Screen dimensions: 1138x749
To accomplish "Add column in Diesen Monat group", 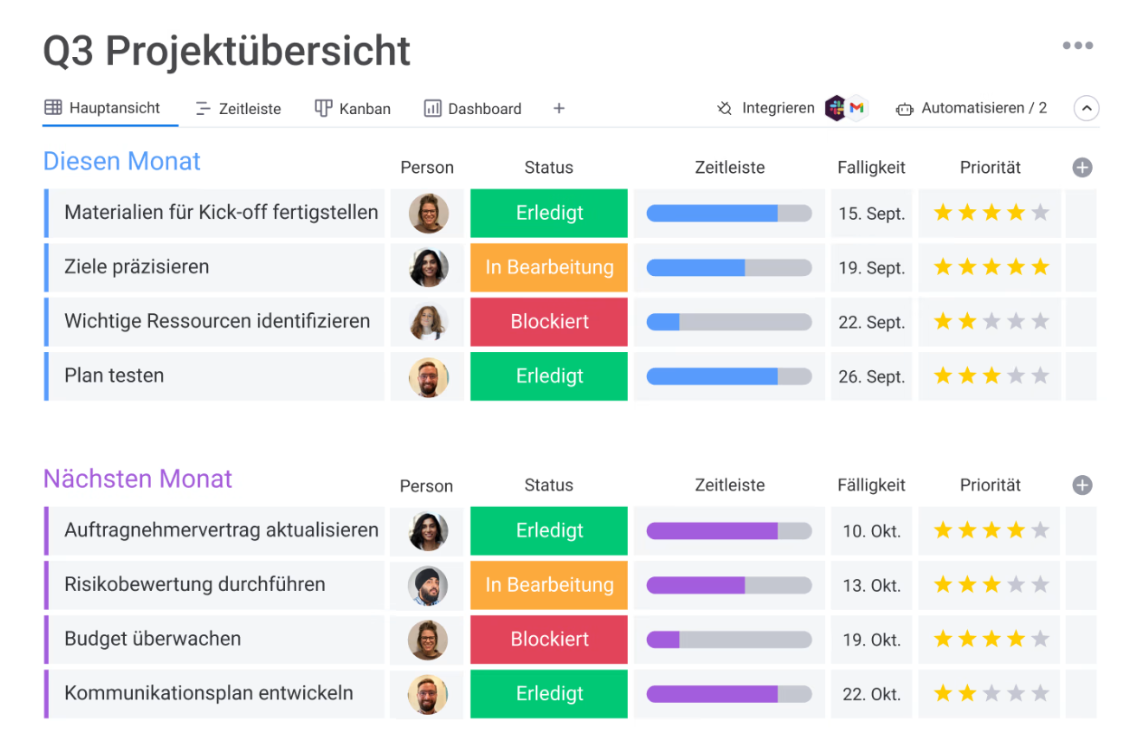I will pos(1082,168).
